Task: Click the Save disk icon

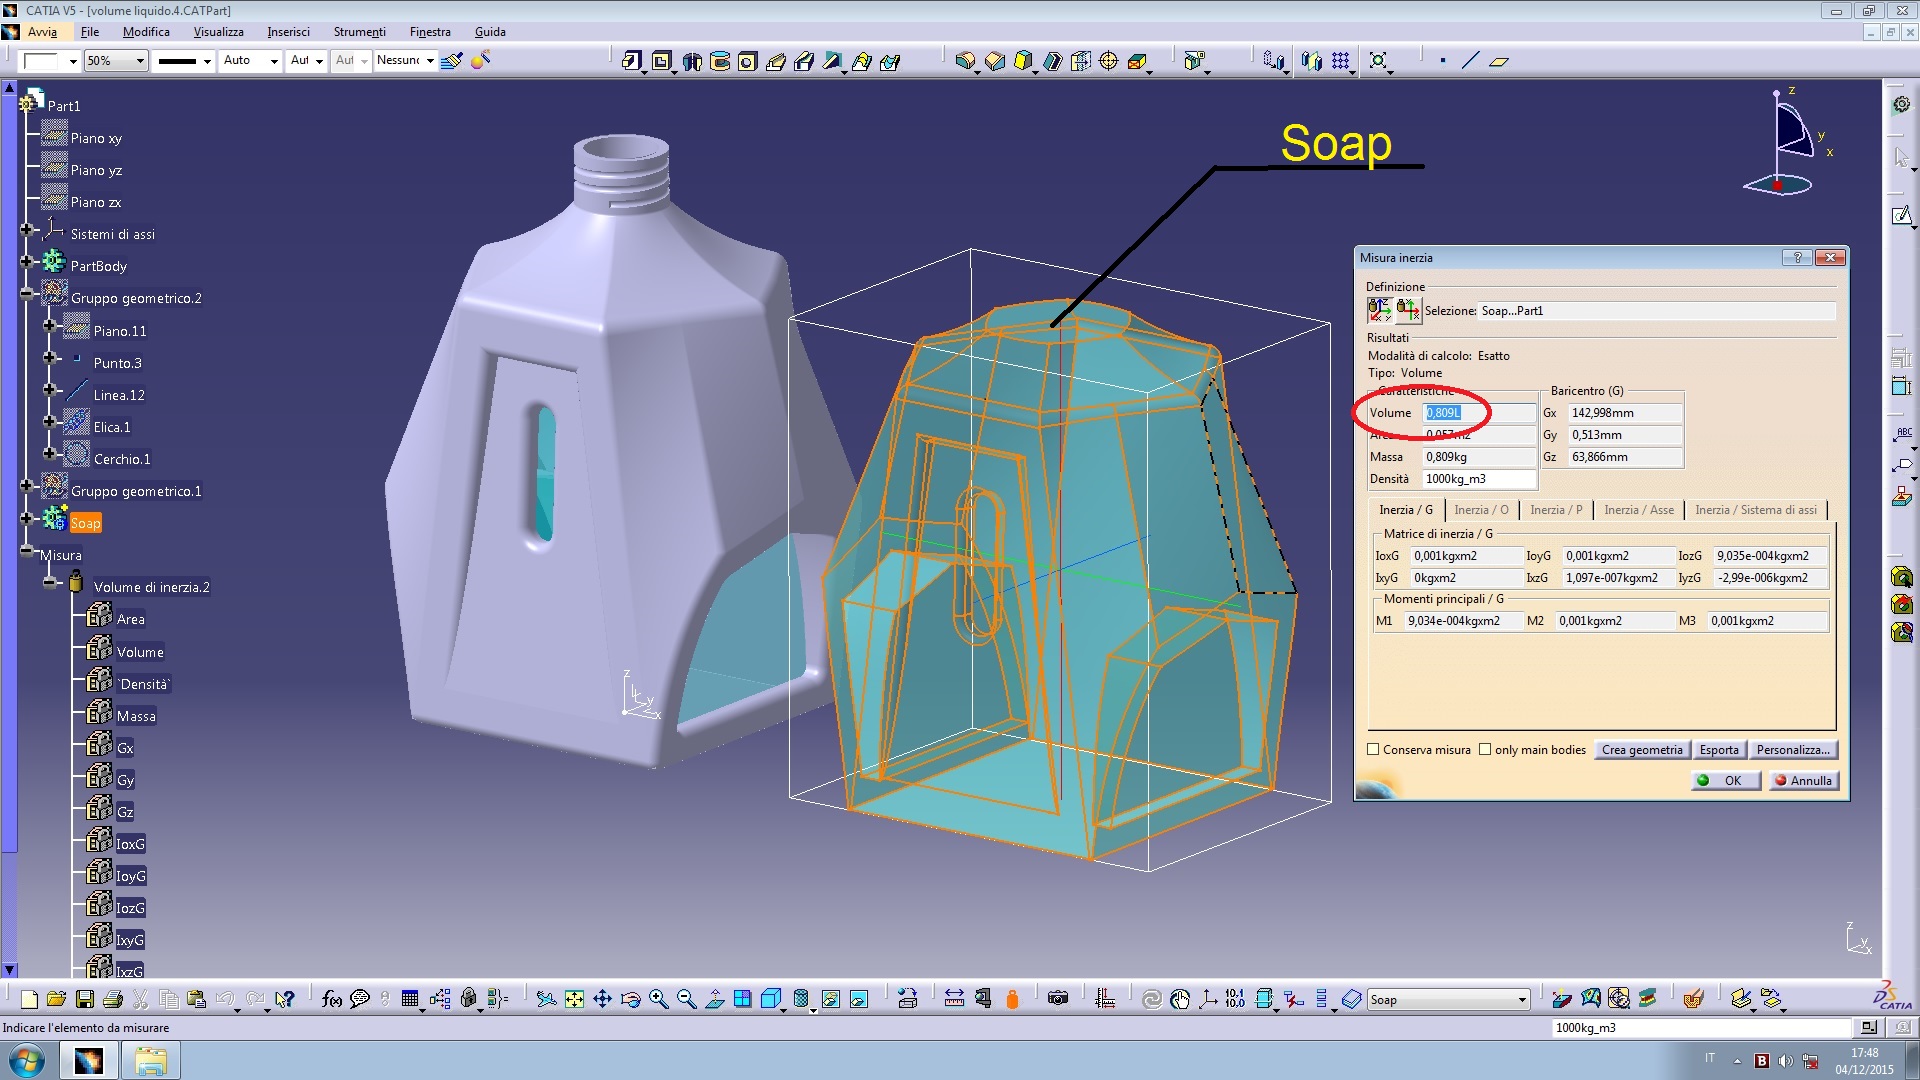Action: pos(85,999)
